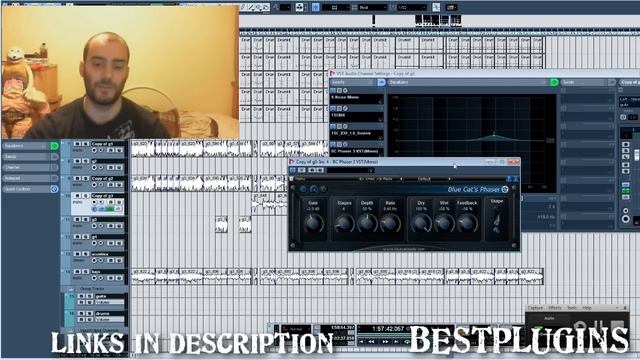Viewport: 640px width, 360px height.
Task: Click the transport time display 1:57:42.067
Action: pos(388,329)
